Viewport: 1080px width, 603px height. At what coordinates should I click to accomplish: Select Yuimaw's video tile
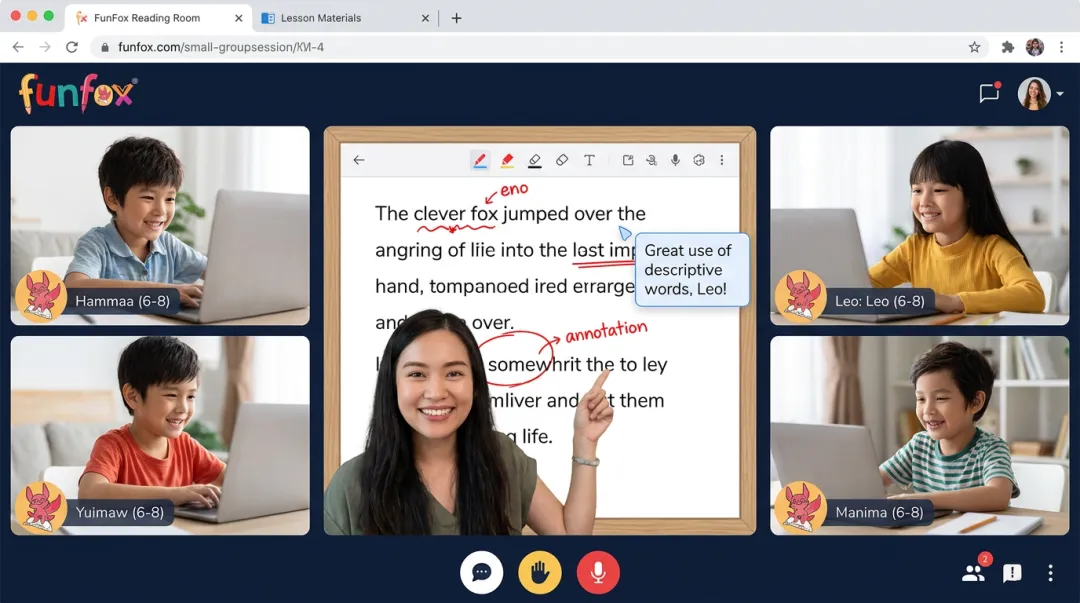click(x=160, y=436)
